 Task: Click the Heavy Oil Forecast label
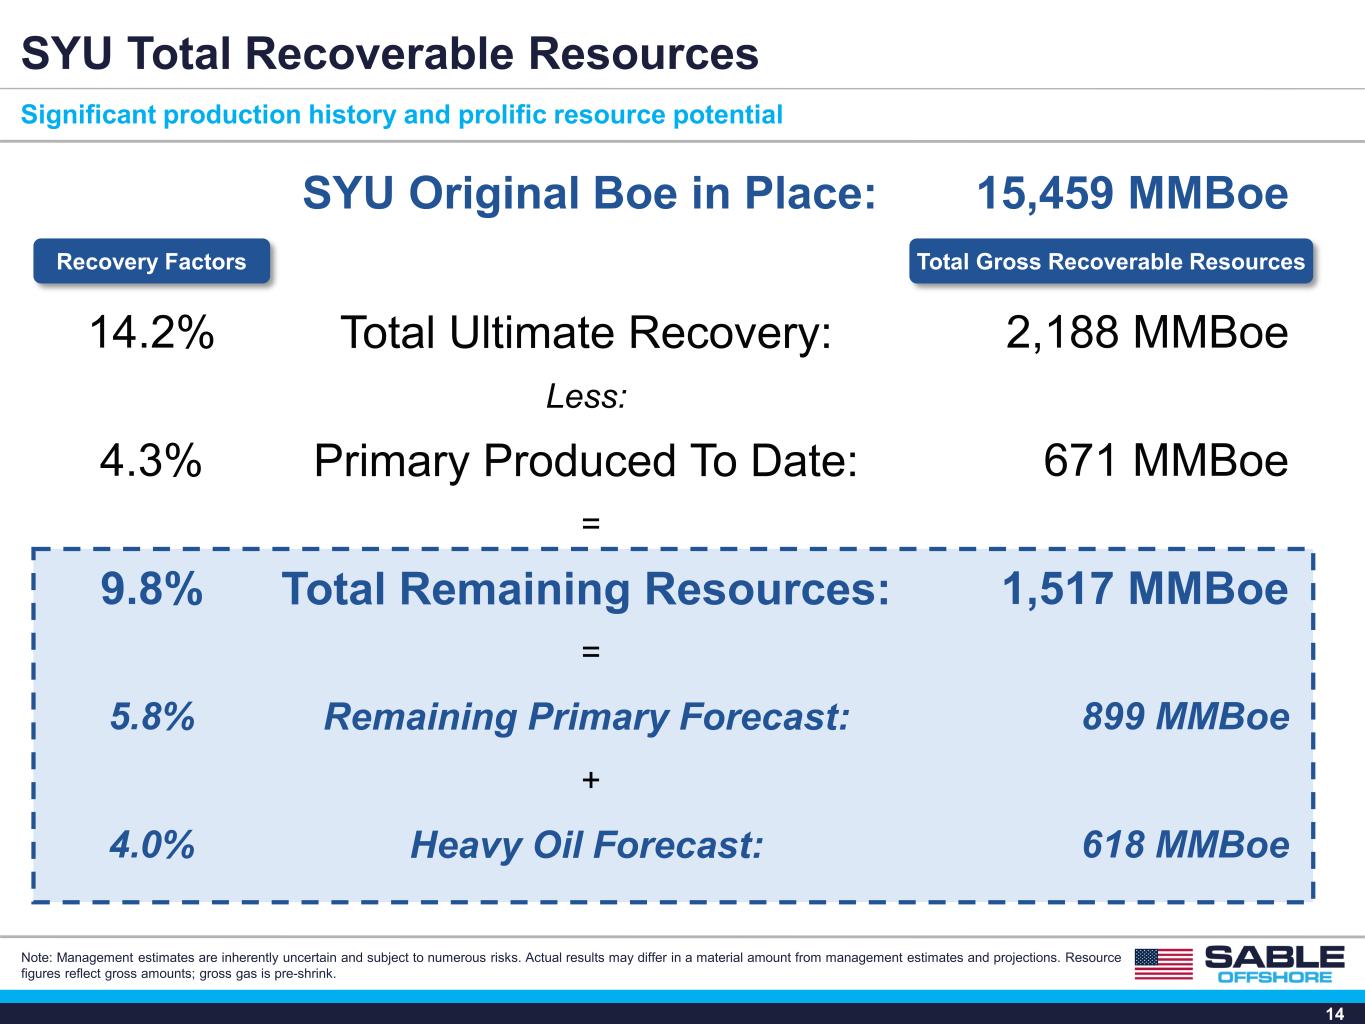click(x=587, y=845)
